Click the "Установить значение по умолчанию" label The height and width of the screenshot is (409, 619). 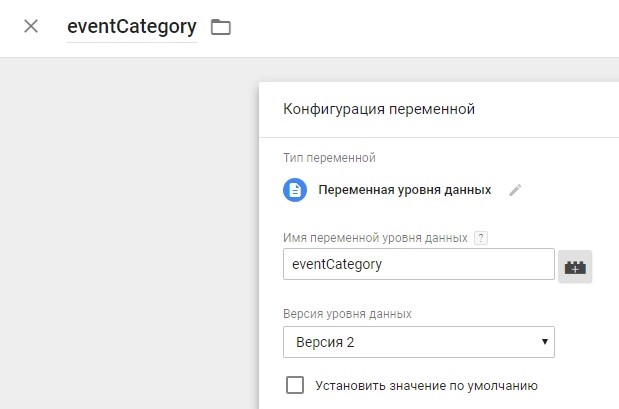[426, 385]
